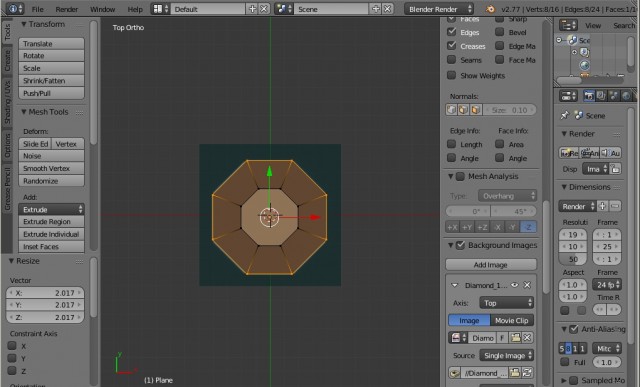
Task: Click the tool shelf vertical scrollbar
Action: click(x=93, y=82)
